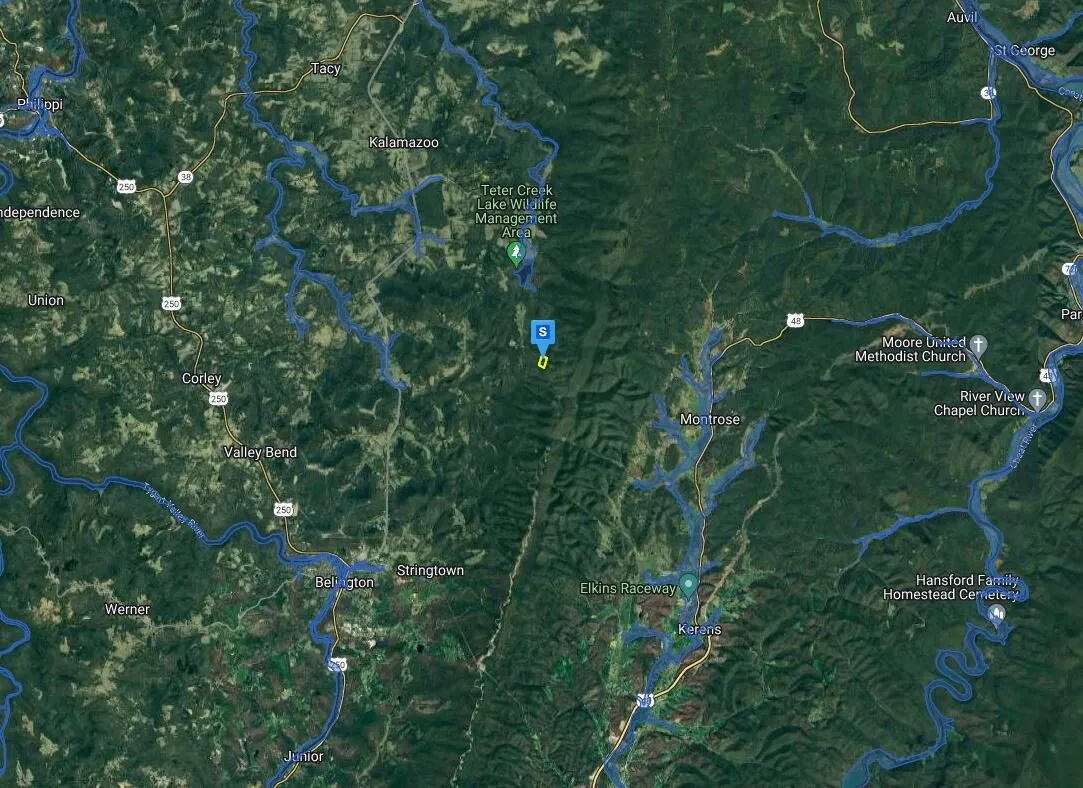Click the US 48 highway shield
Viewport: 1083px width, 788px height.
click(x=795, y=320)
